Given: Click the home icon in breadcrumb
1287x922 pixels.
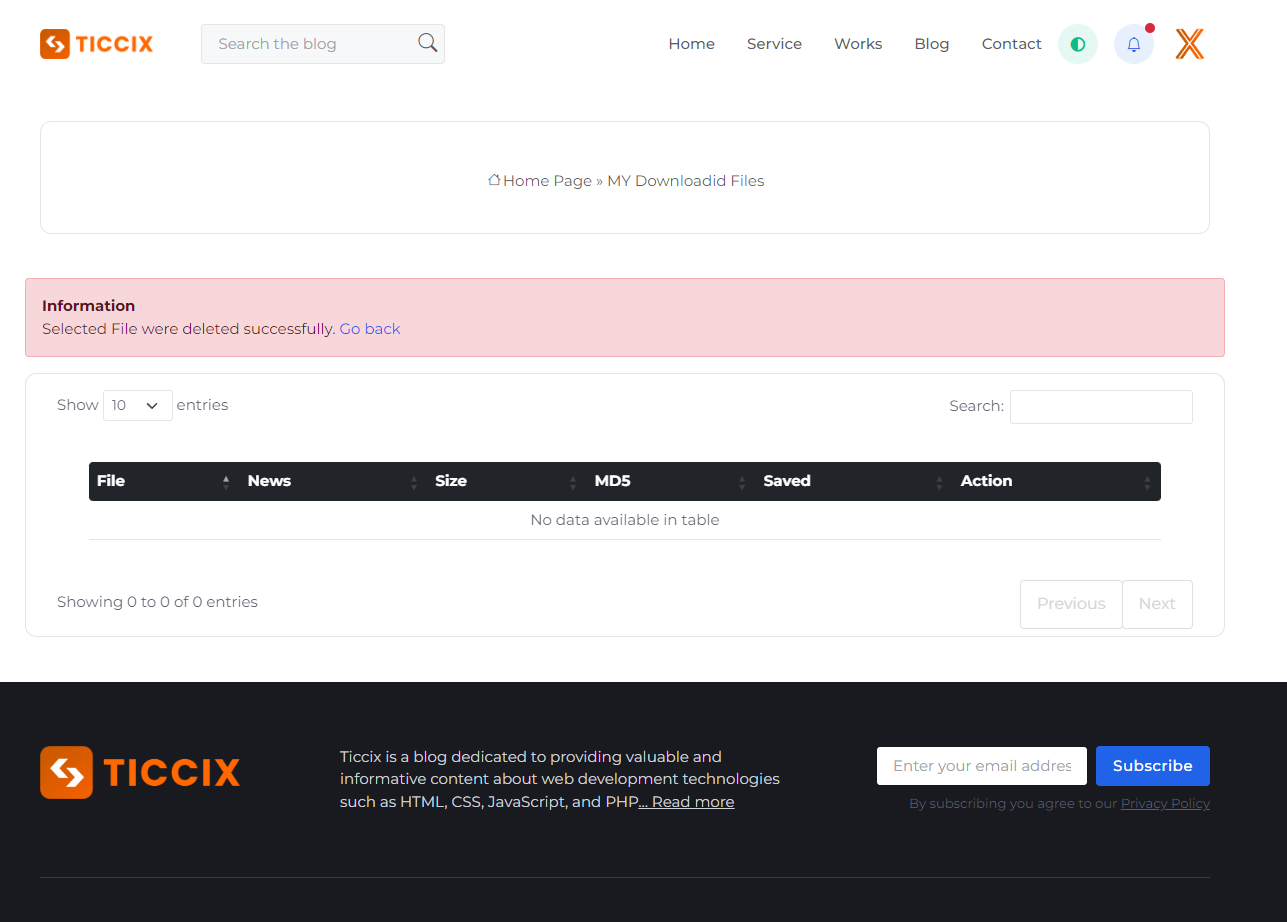Looking at the screenshot, I should coord(494,180).
